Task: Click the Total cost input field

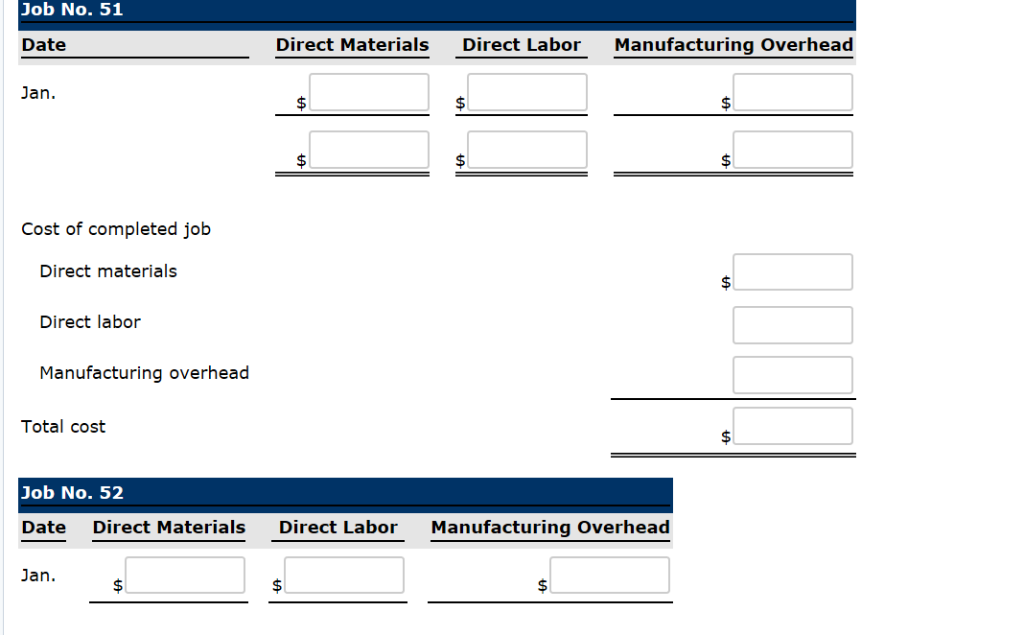Action: click(792, 424)
